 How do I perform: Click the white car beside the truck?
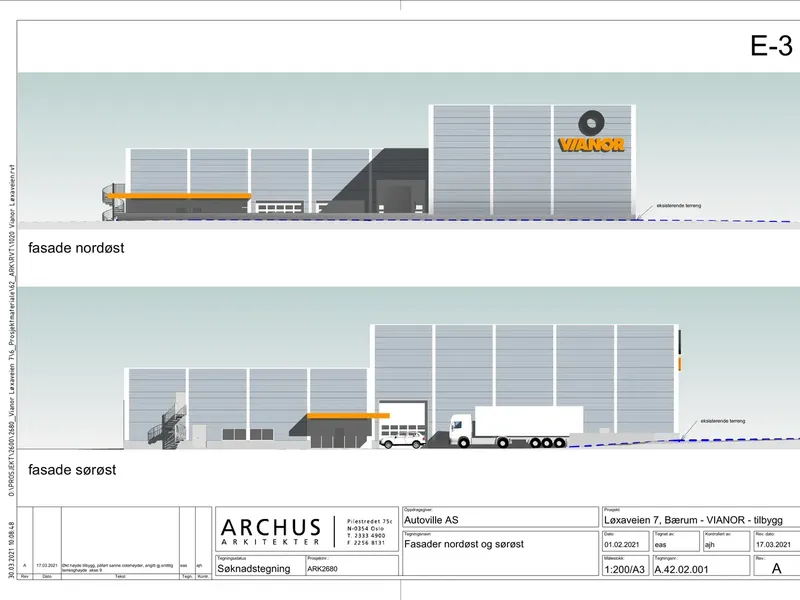pyautogui.click(x=403, y=440)
